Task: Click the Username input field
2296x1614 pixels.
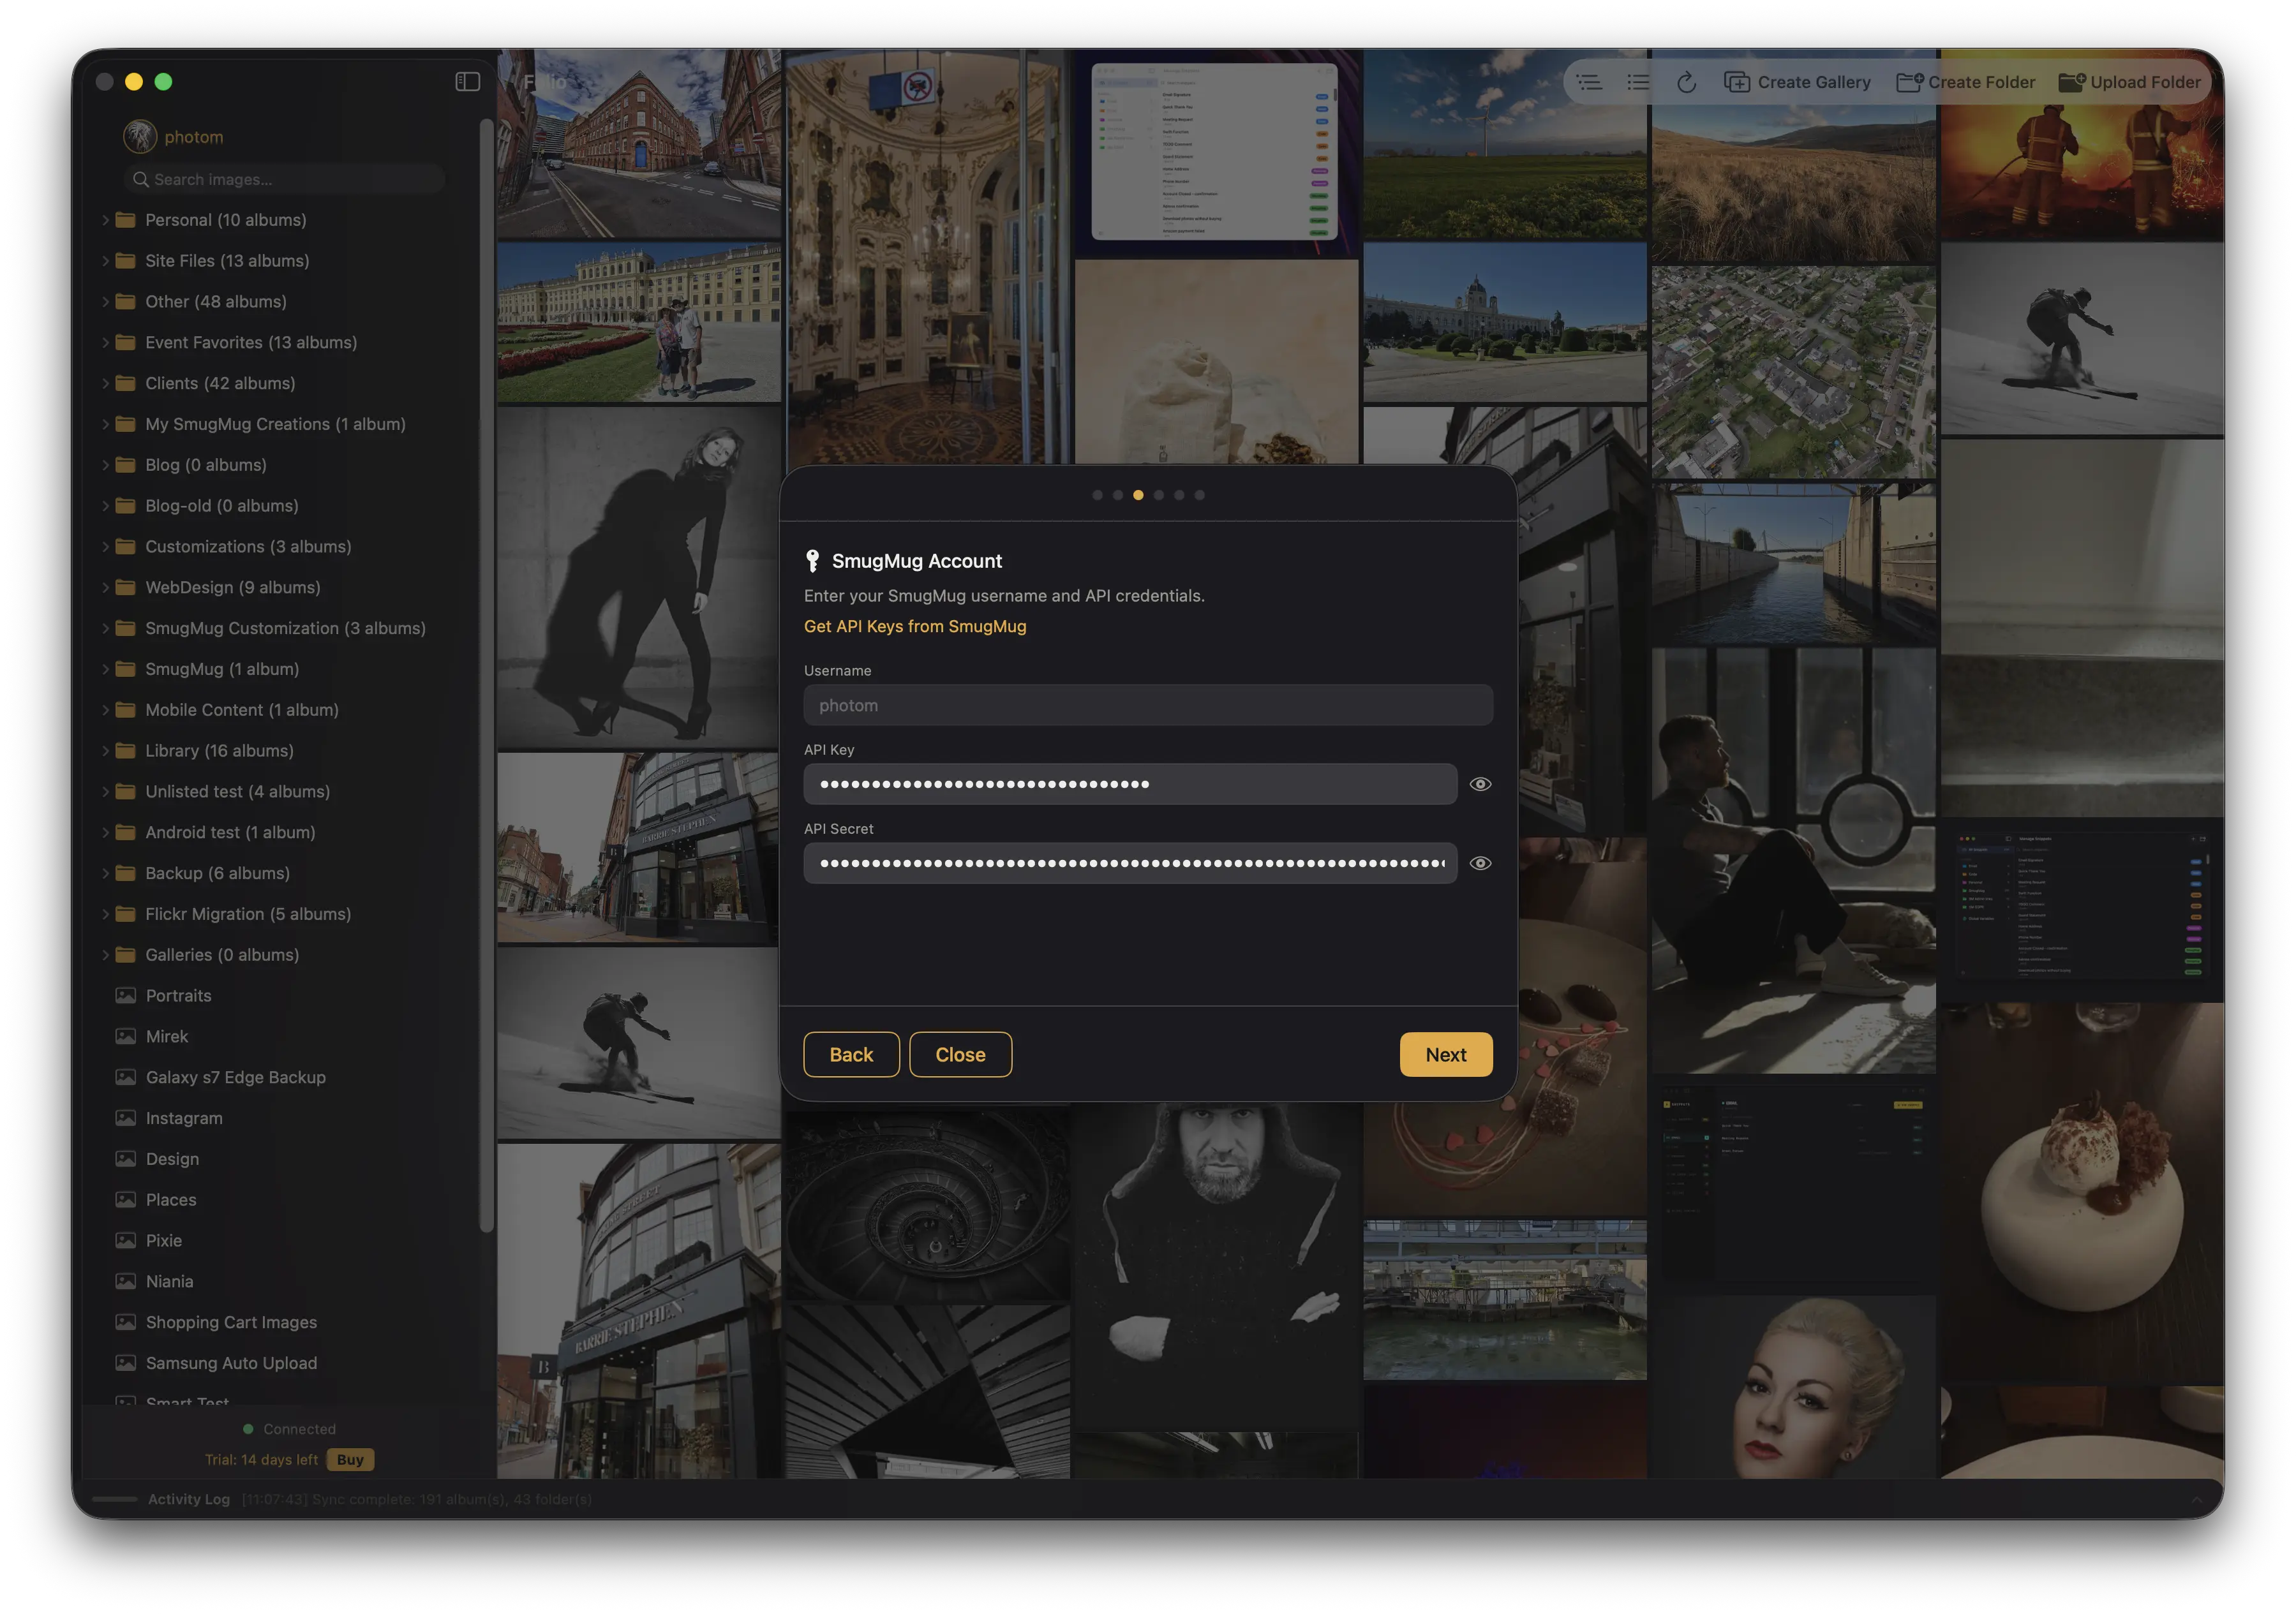Action: click(1147, 705)
